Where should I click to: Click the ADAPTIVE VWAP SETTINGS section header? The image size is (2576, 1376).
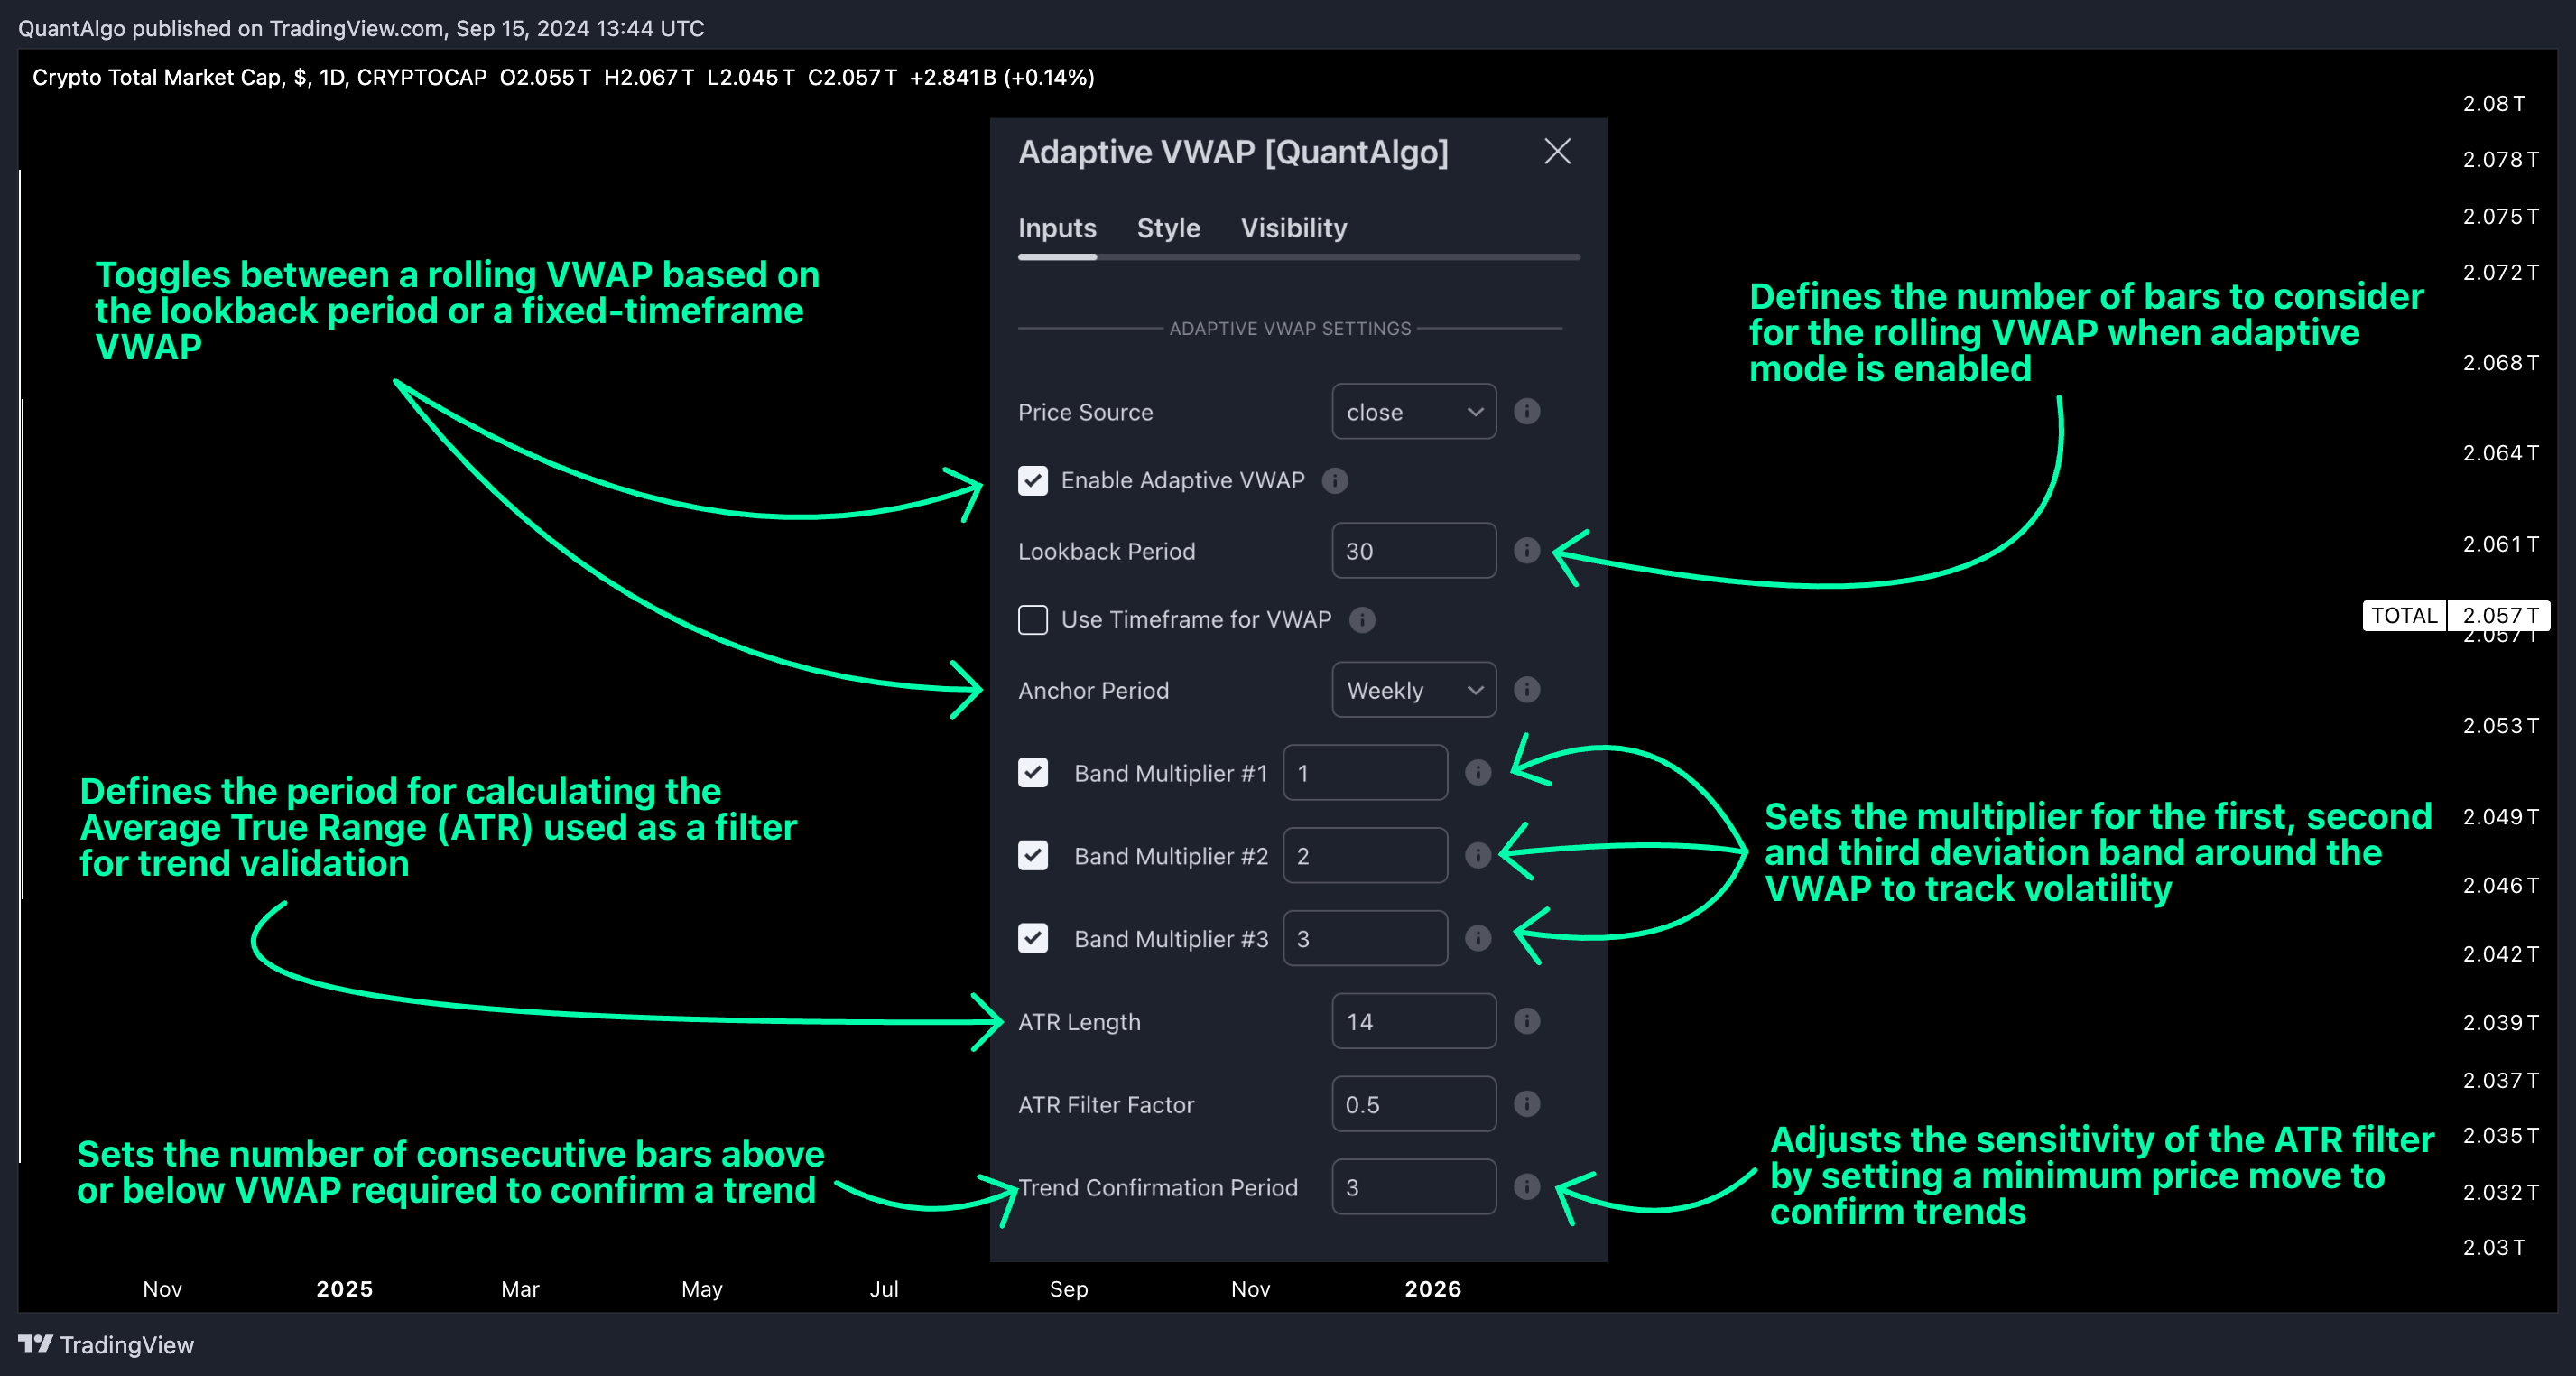(x=1290, y=328)
